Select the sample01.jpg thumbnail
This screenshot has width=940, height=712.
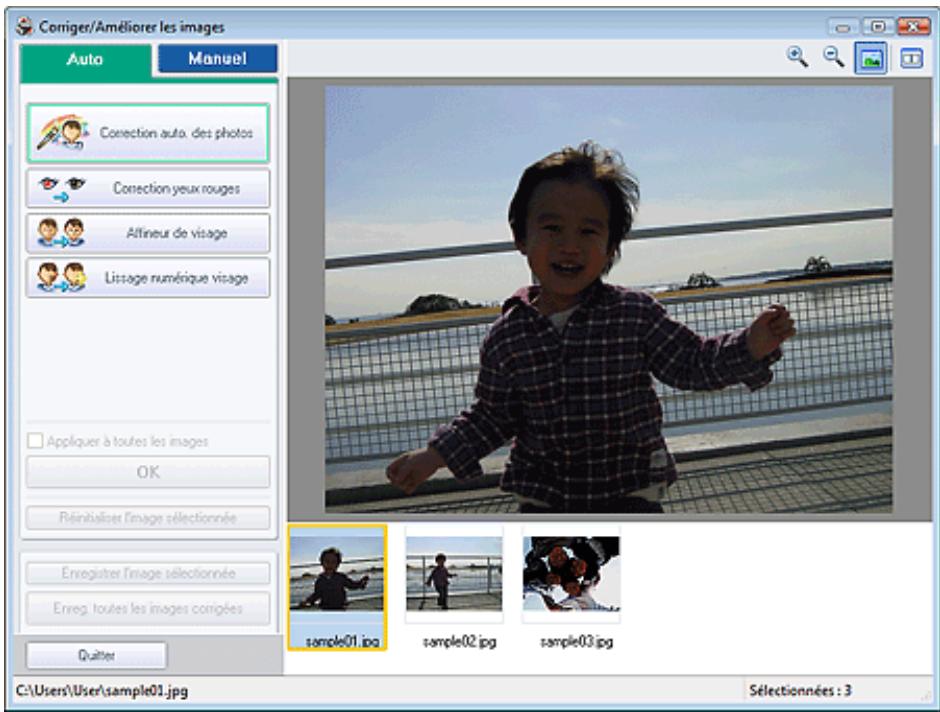(x=338, y=587)
